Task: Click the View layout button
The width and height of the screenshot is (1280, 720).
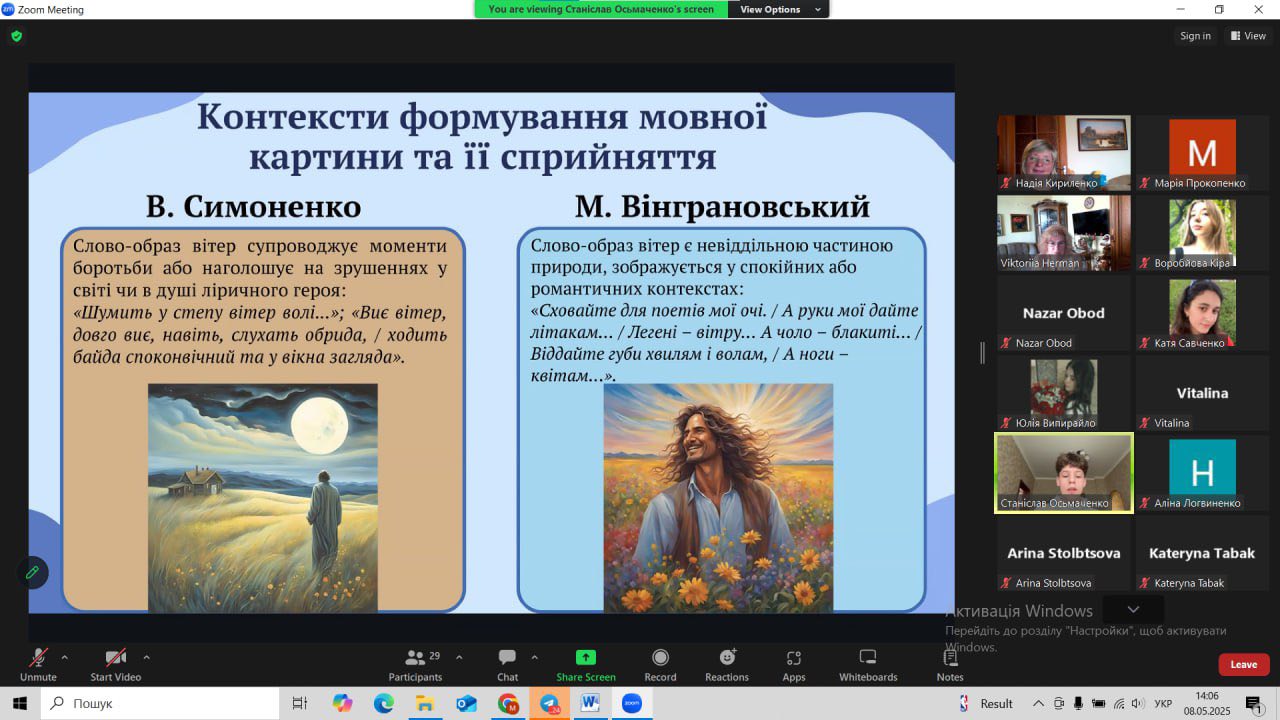Action: click(x=1248, y=36)
